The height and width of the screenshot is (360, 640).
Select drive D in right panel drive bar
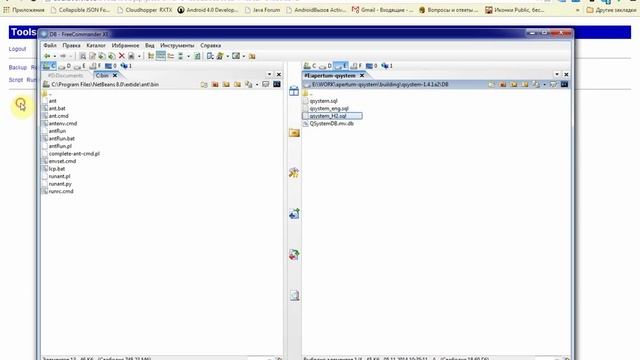[325, 66]
